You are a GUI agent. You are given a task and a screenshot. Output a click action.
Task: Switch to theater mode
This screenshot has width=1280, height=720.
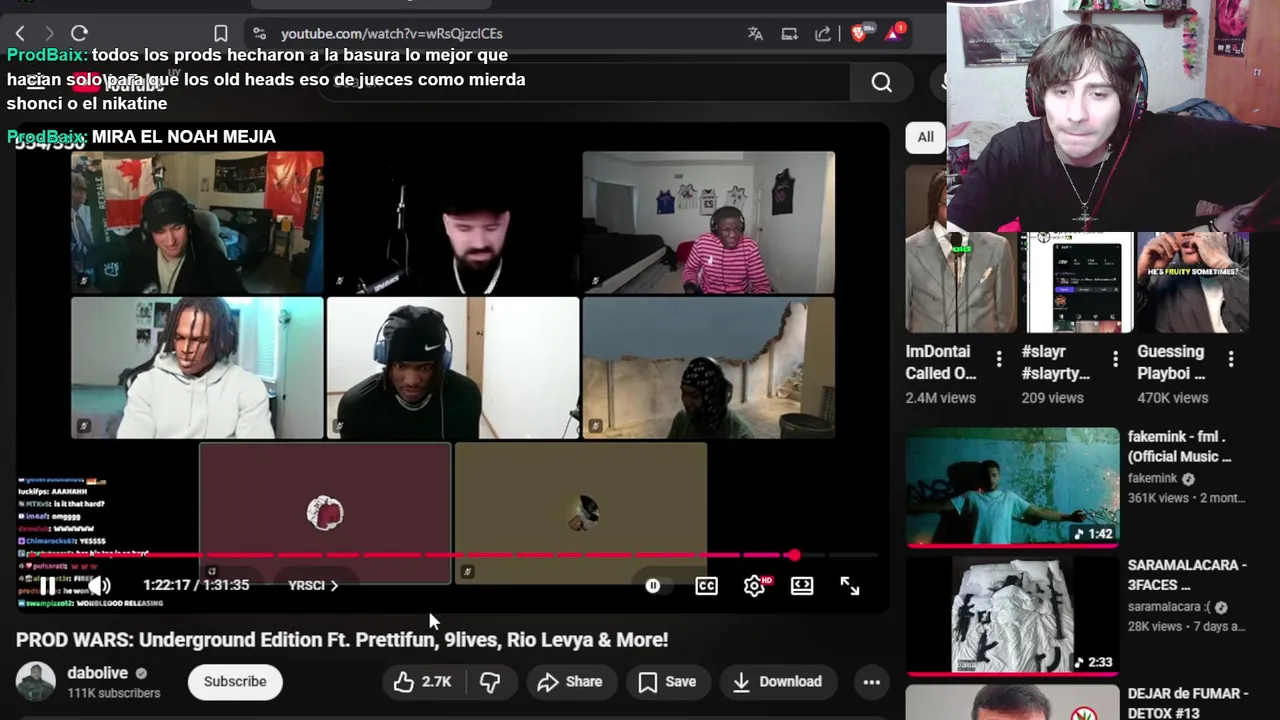[802, 586]
